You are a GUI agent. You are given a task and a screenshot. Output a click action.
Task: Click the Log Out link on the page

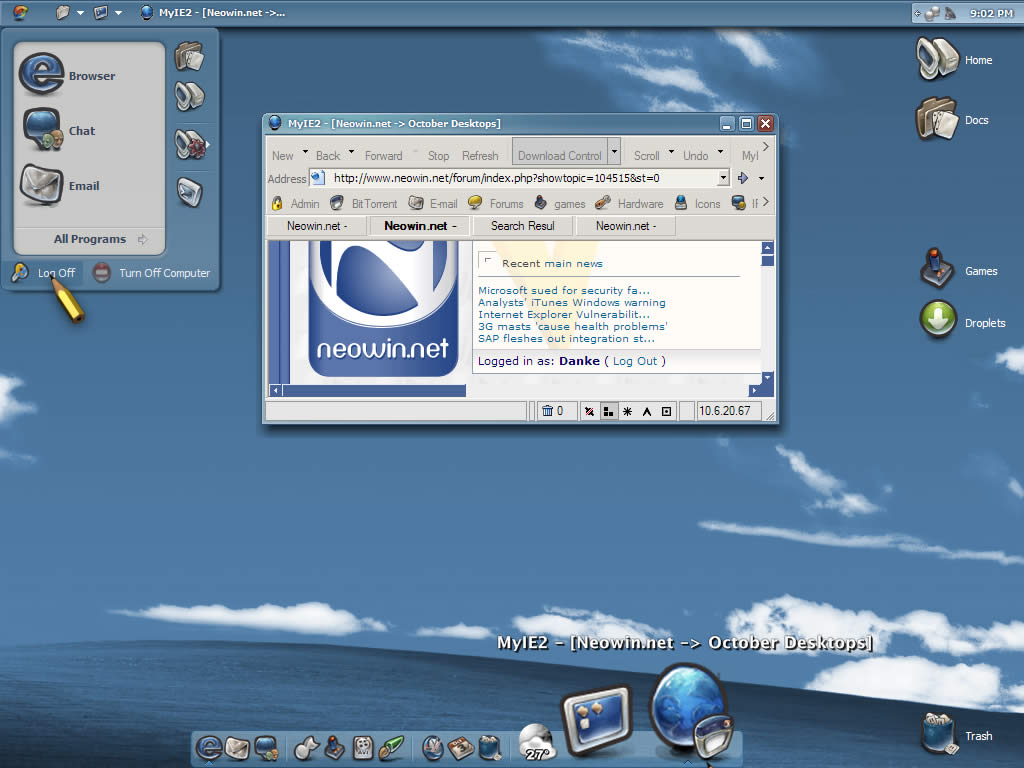pyautogui.click(x=635, y=361)
